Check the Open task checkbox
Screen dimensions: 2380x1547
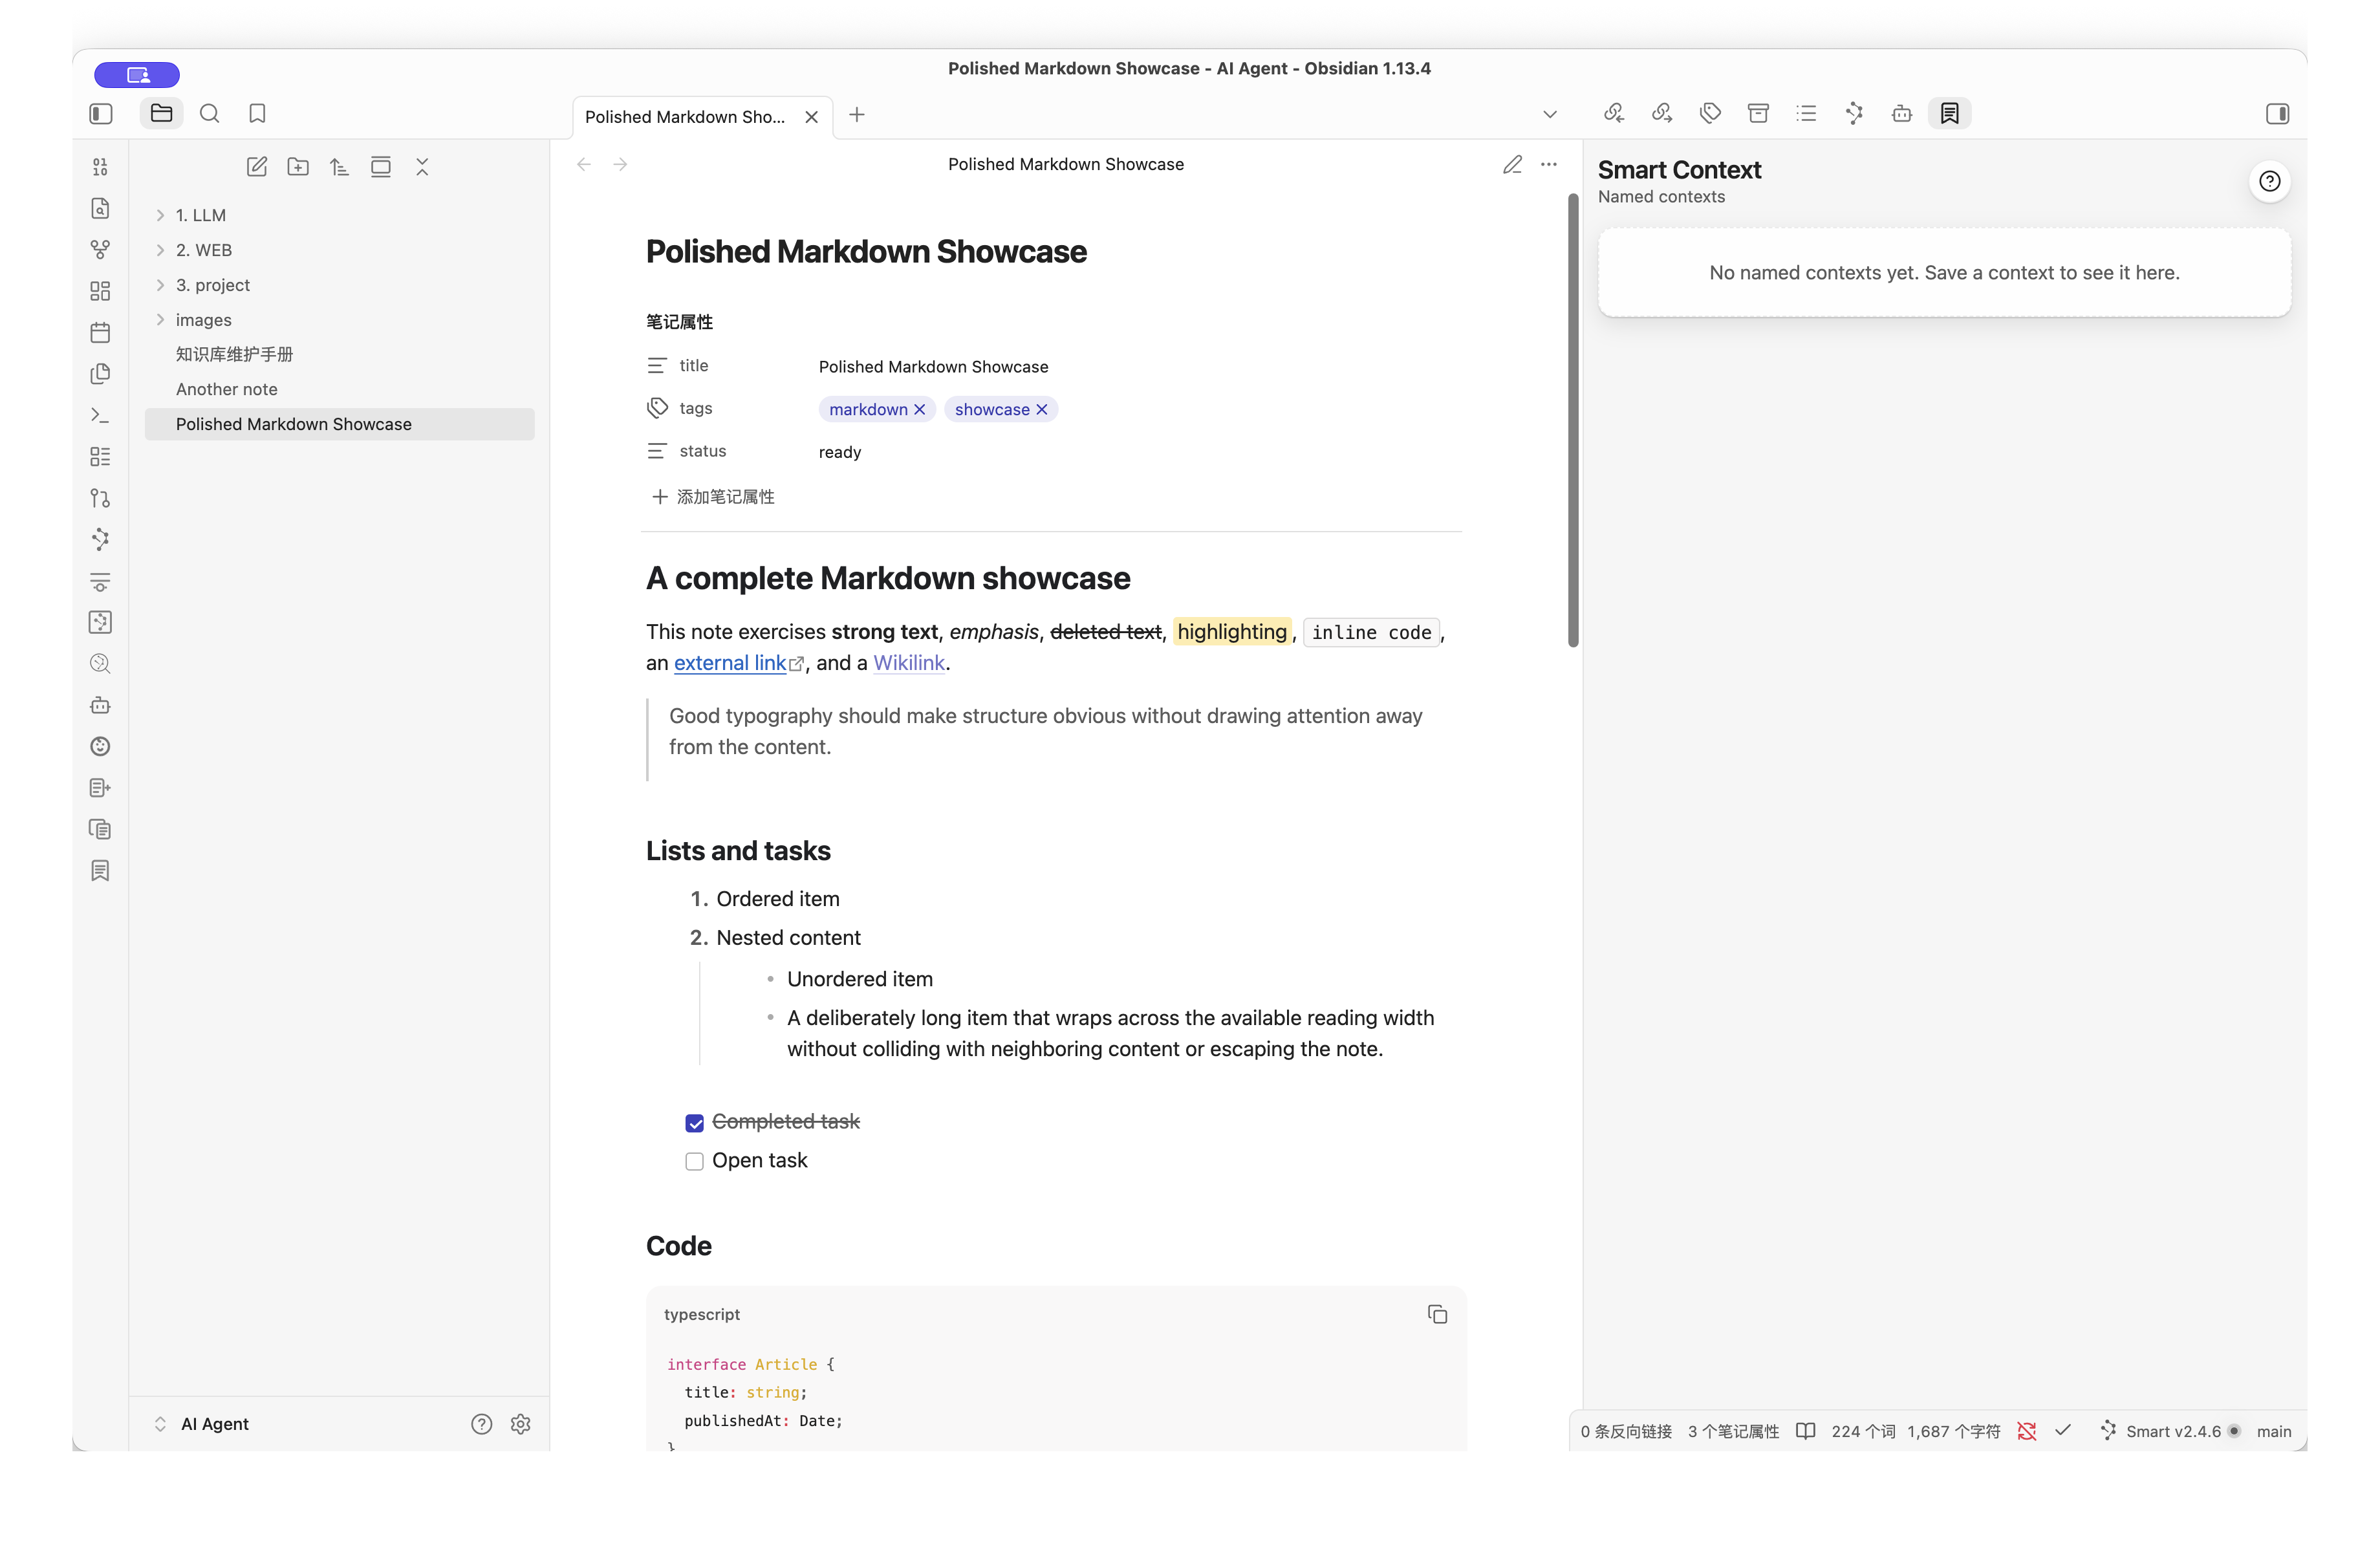[x=694, y=1161]
